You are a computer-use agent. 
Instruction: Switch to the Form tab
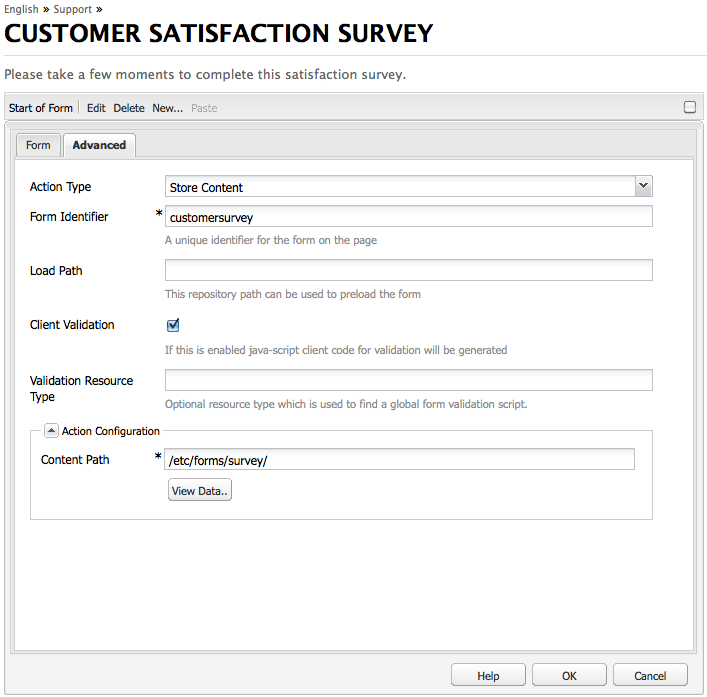point(38,145)
